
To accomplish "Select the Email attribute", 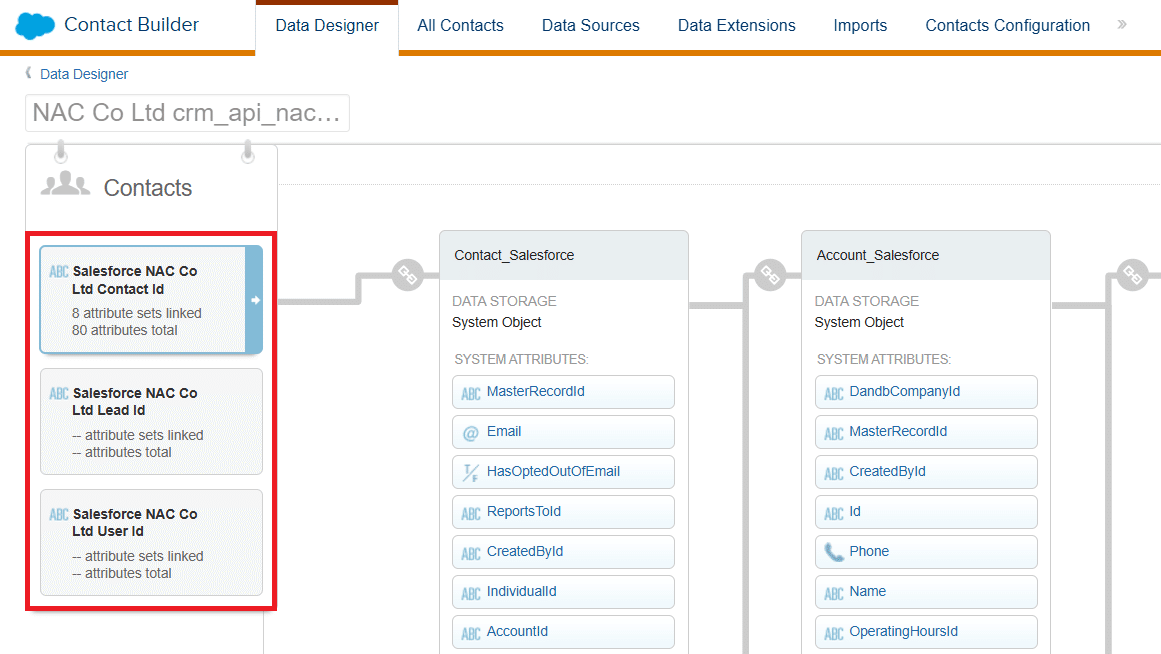I will [563, 432].
